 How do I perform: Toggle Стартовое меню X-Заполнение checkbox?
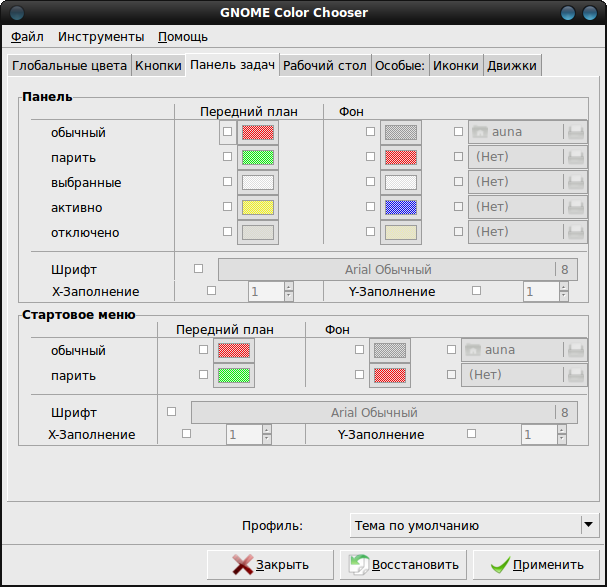187,434
